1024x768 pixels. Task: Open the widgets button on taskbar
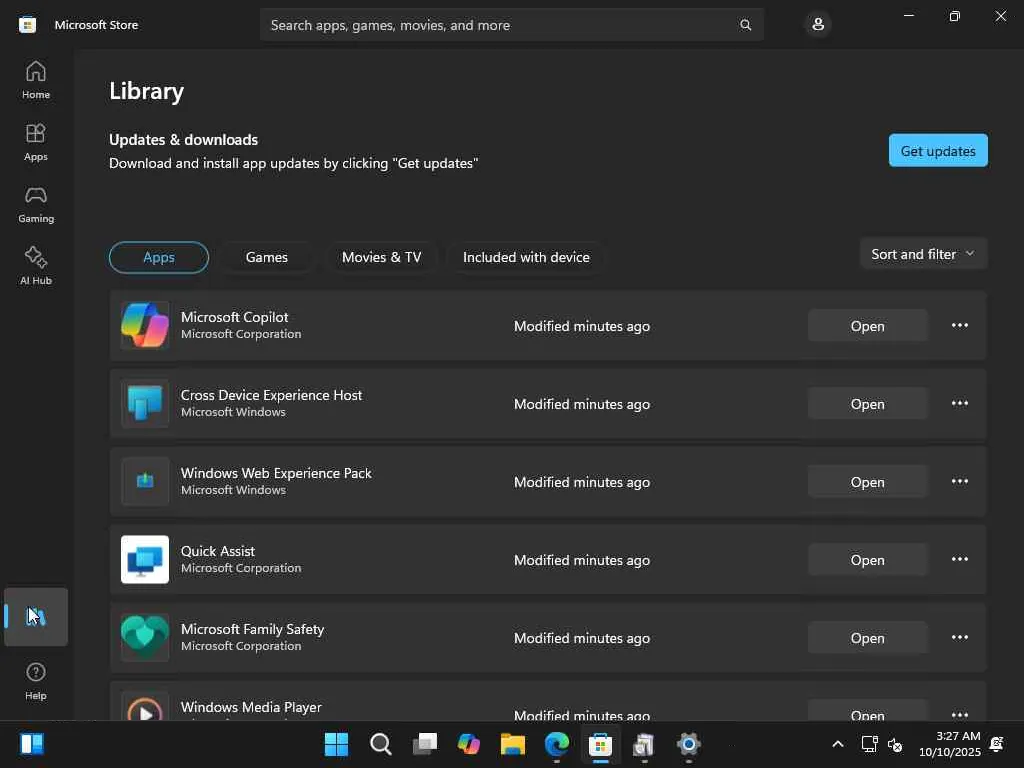(31, 744)
